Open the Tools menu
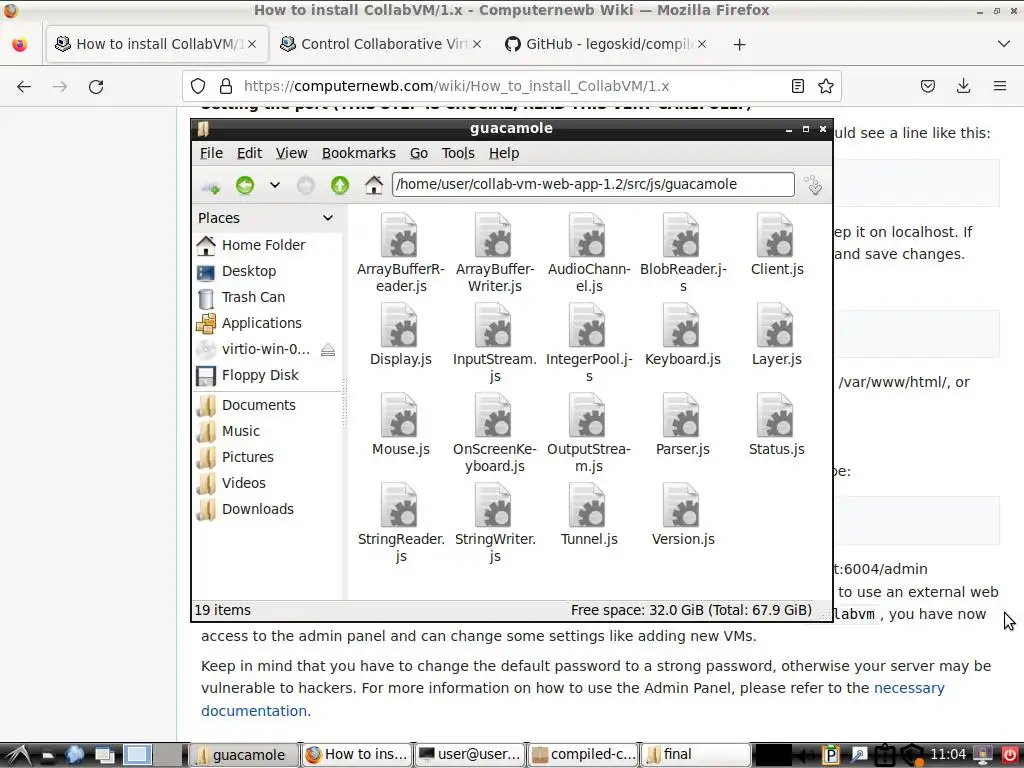Image resolution: width=1024 pixels, height=768 pixels. pos(458,153)
